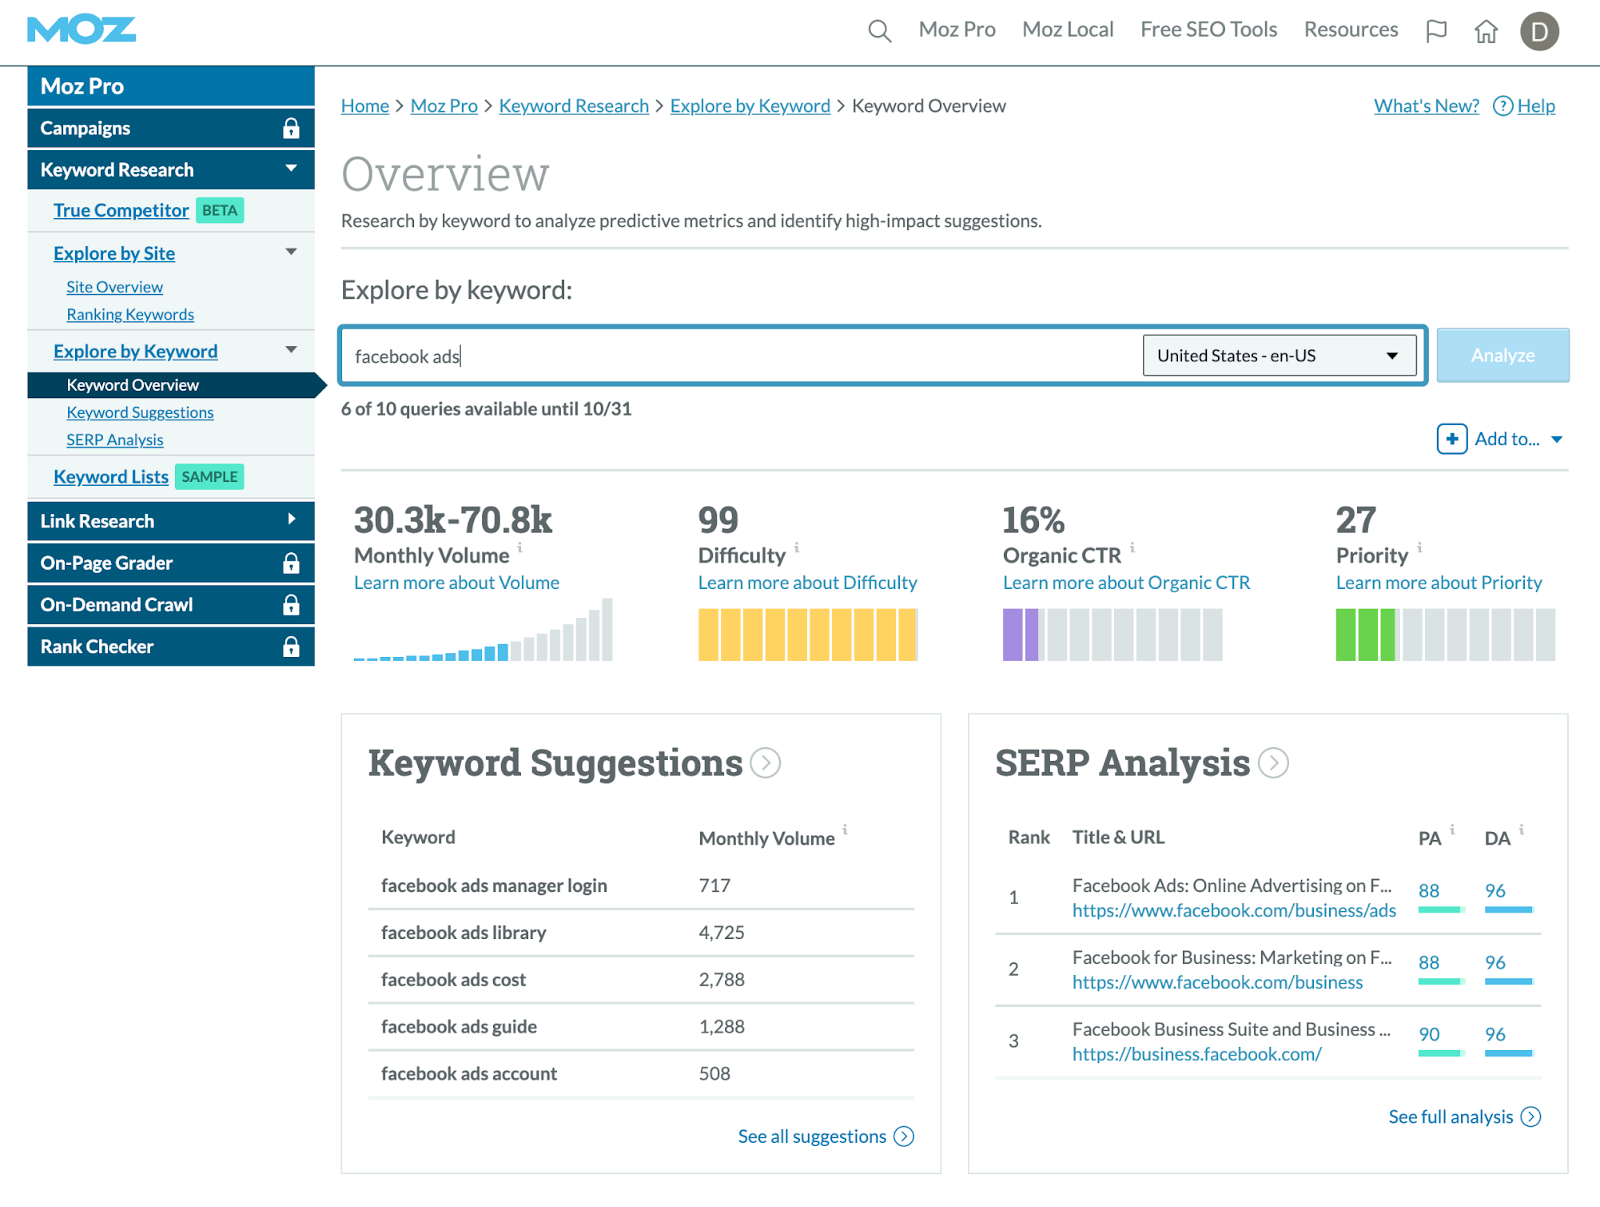Click the Analyze button
Image resolution: width=1600 pixels, height=1207 pixels.
[x=1503, y=355]
